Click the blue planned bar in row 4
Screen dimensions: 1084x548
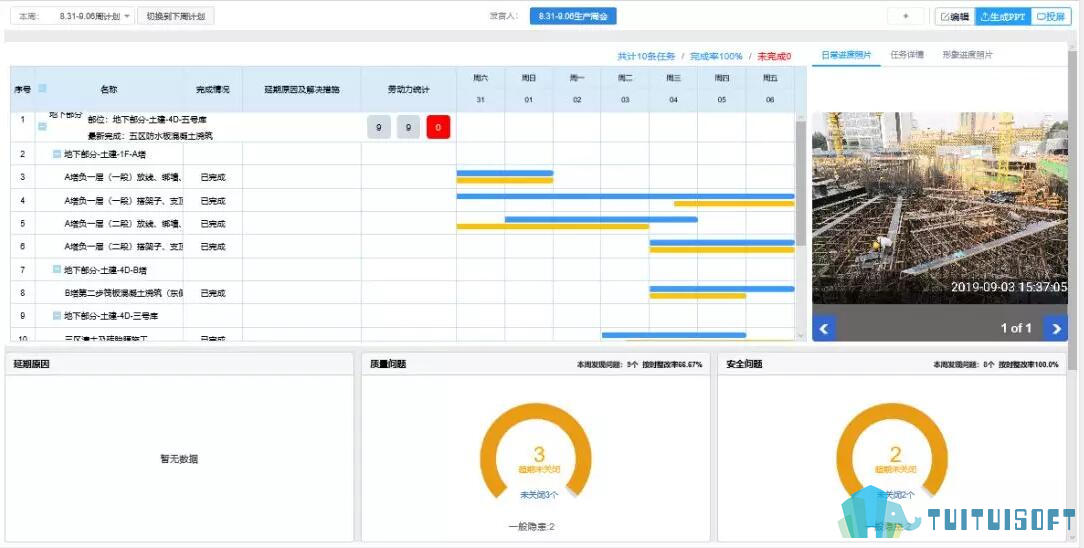pos(626,196)
